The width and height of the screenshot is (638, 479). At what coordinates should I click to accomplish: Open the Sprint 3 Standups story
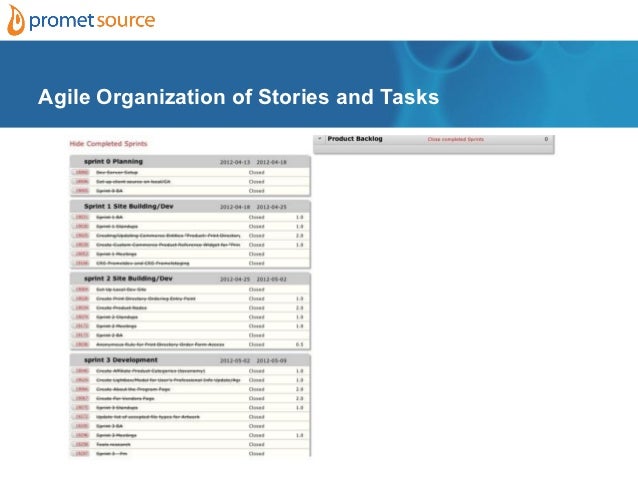tap(117, 408)
